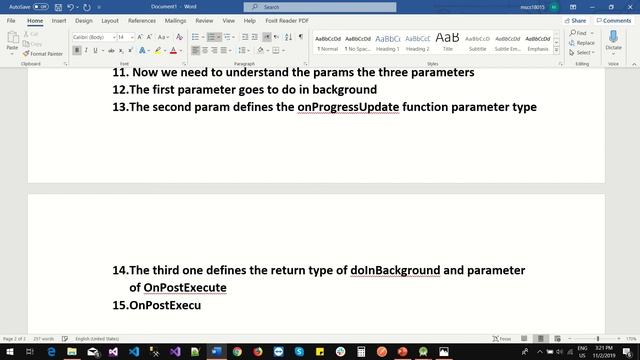The image size is (640, 360).
Task: Expand the Paste options arrow
Action: coord(12,54)
